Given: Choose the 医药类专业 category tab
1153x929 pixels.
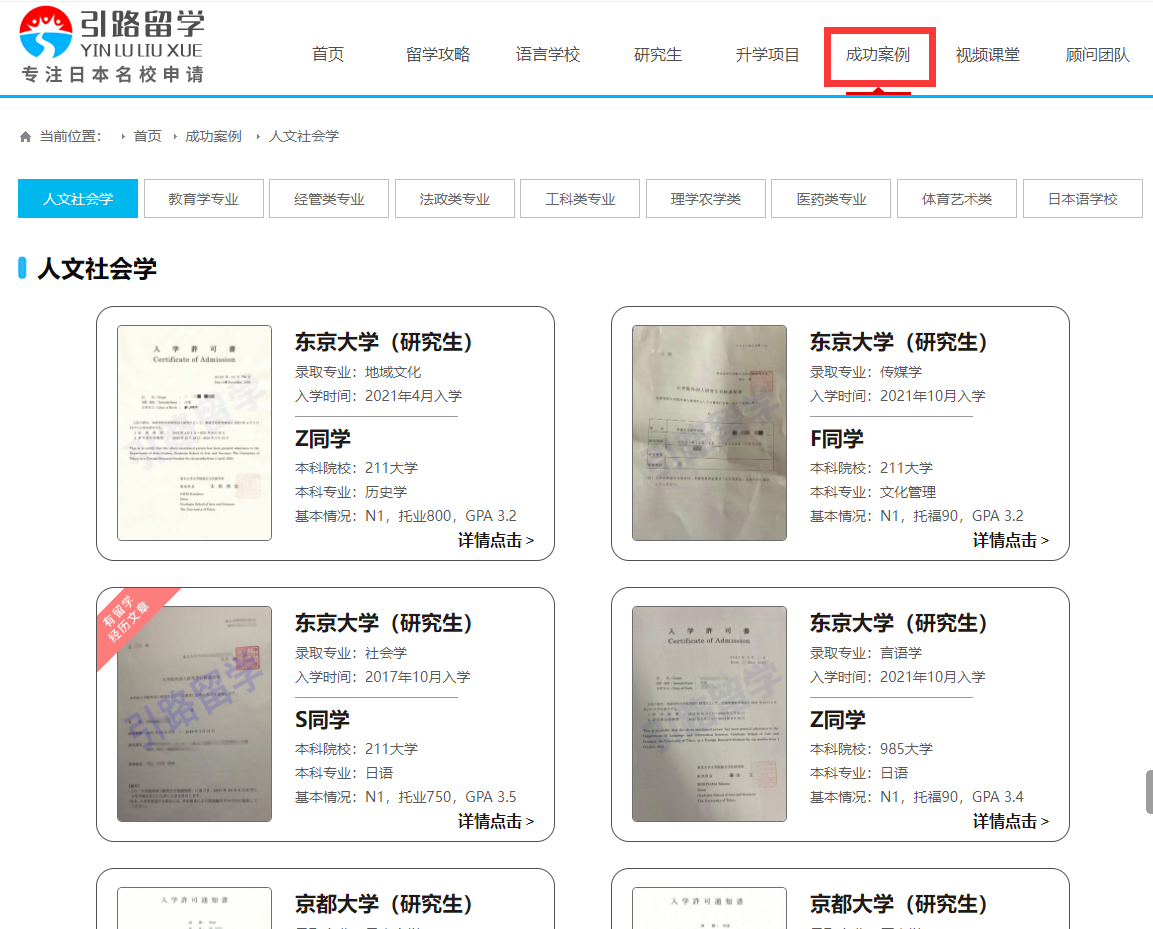Looking at the screenshot, I should 831,199.
